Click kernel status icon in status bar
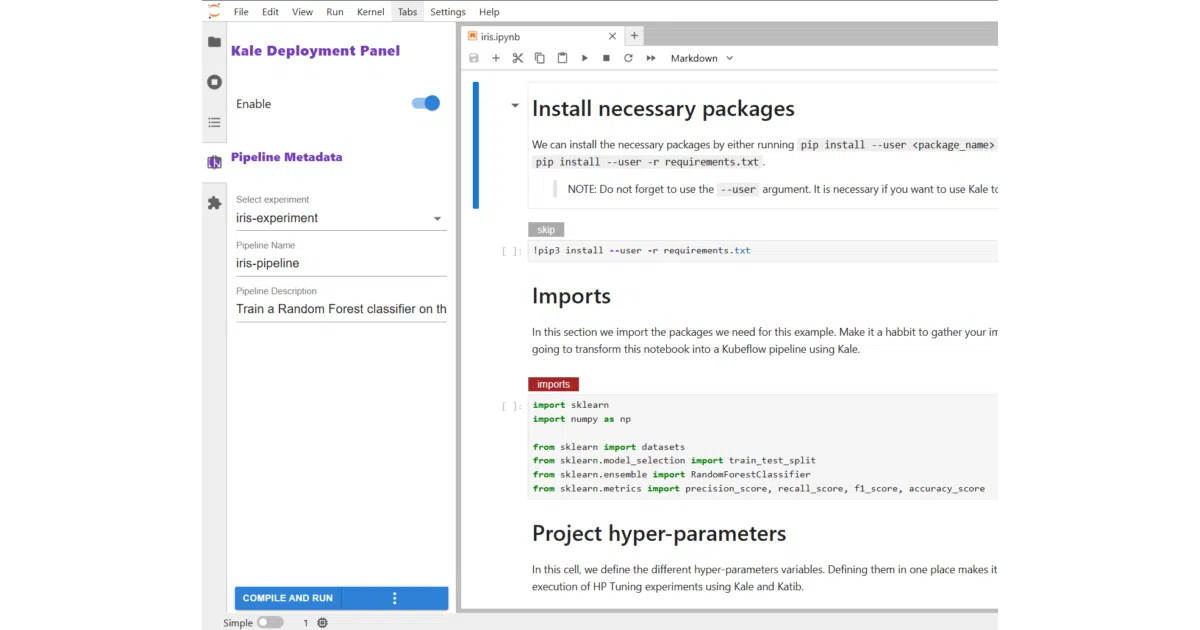Viewport: 1200px width, 630px height. (322, 623)
